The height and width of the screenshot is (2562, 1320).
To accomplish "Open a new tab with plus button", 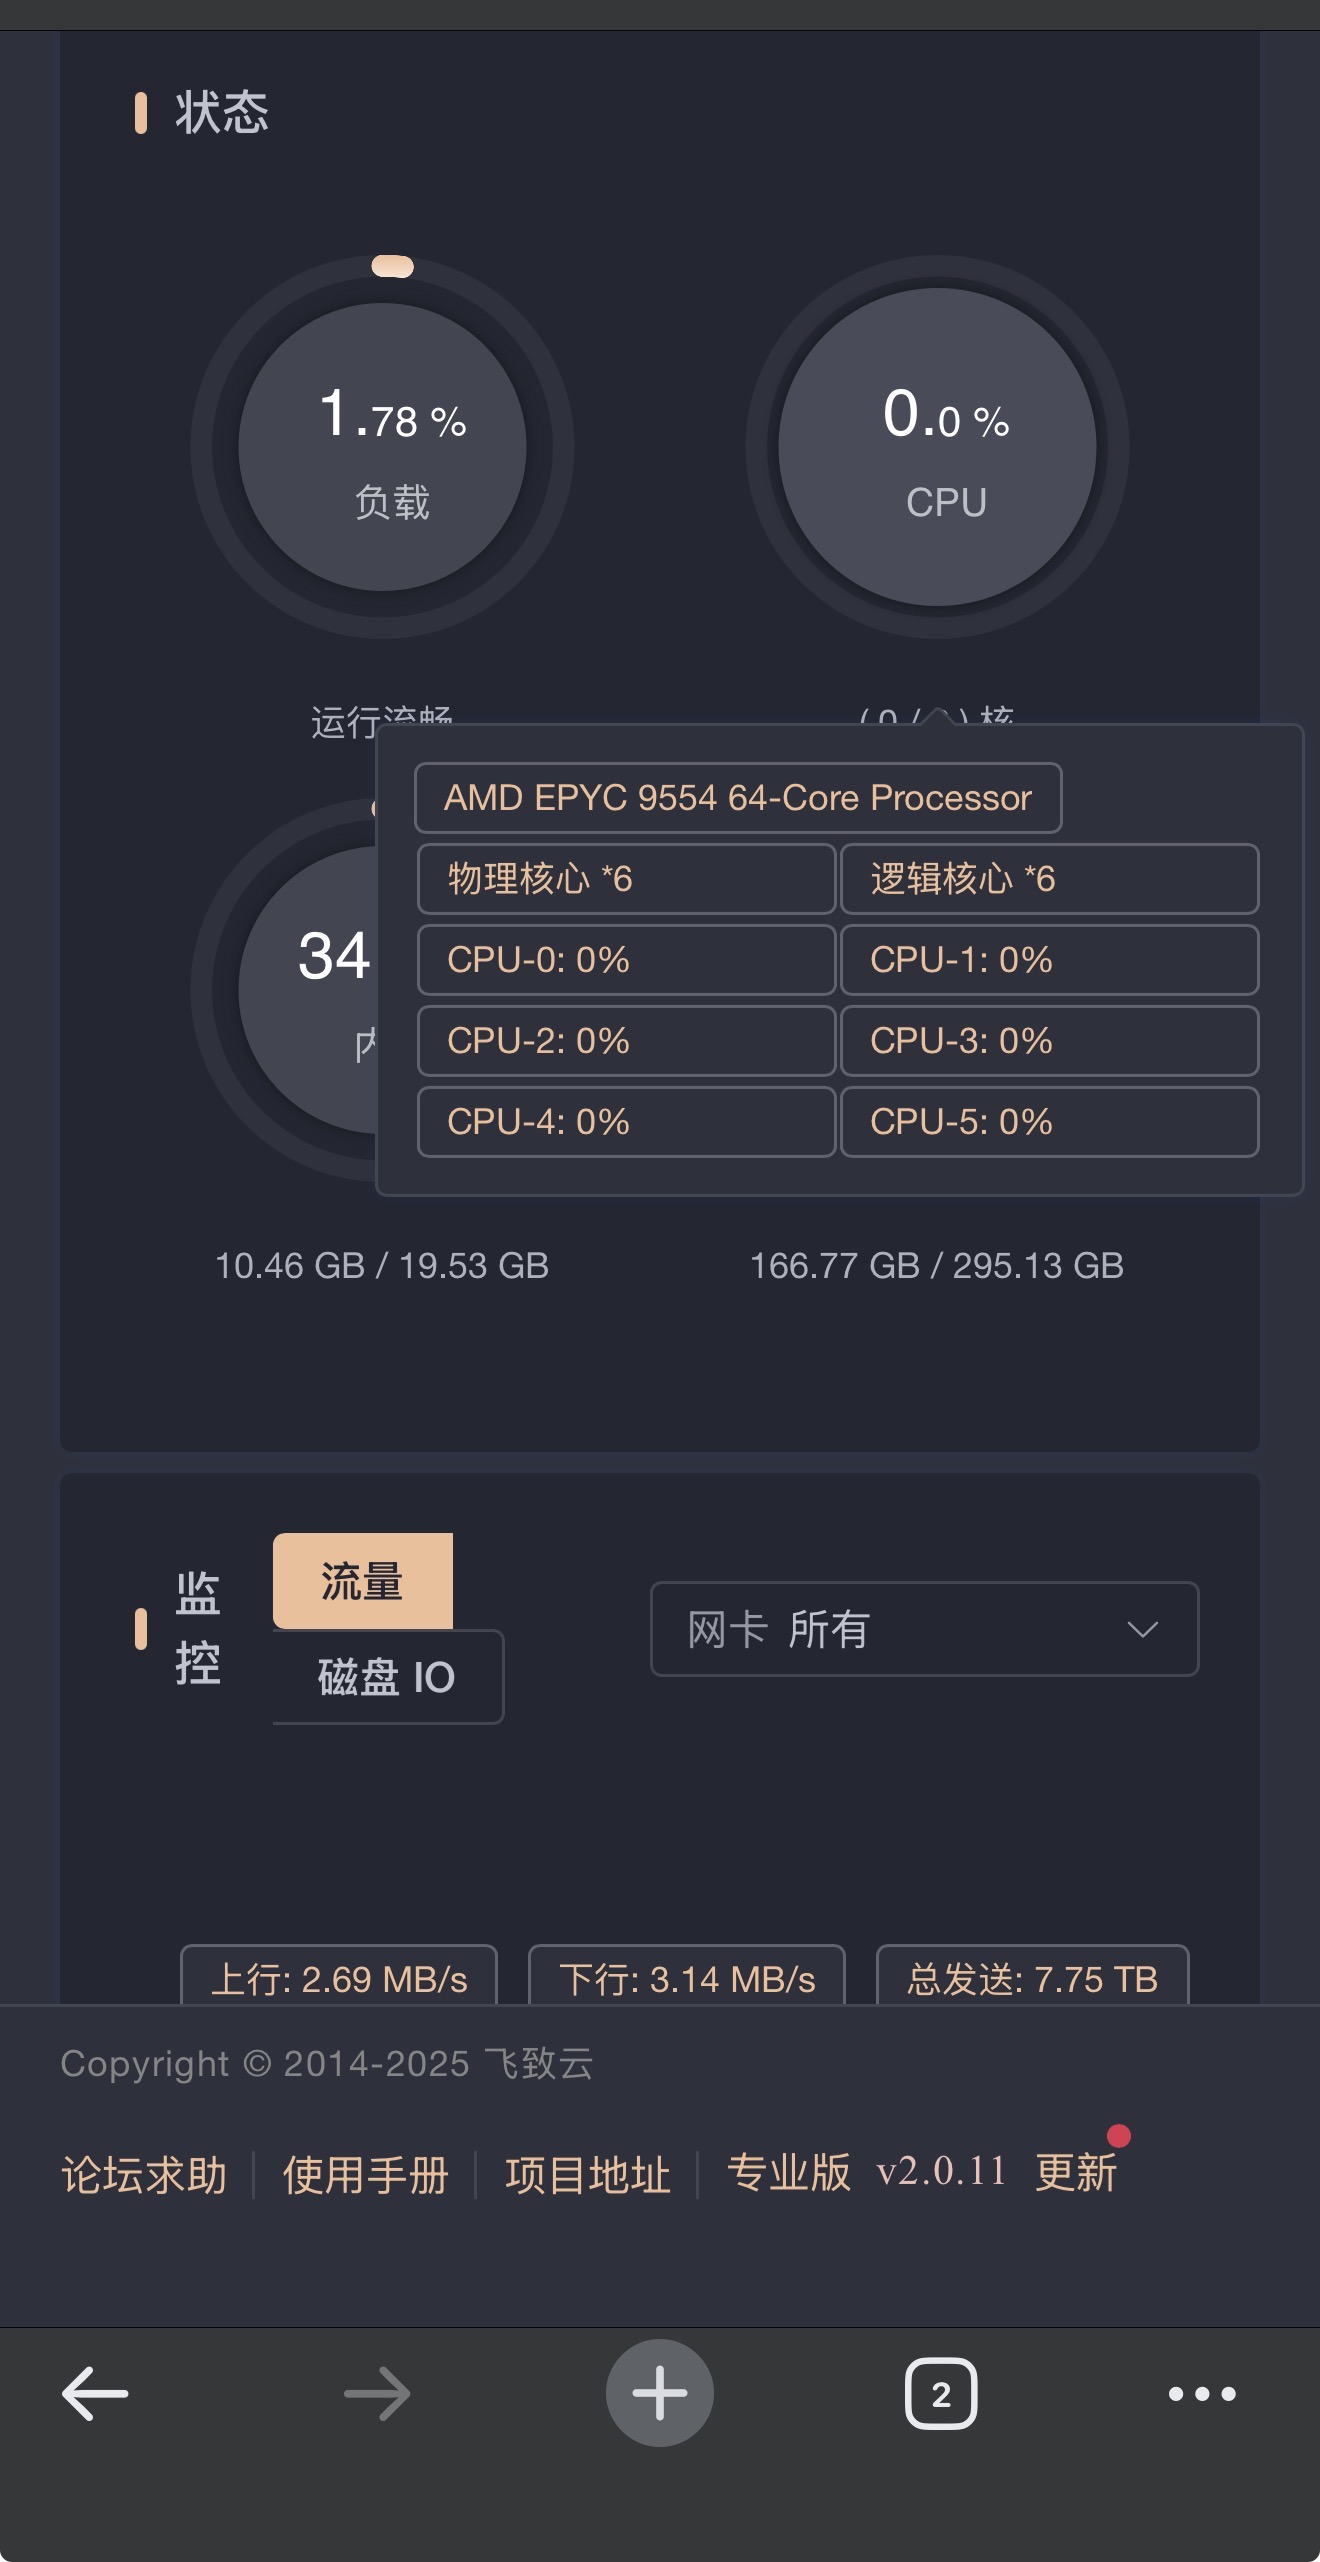I will 659,2393.
